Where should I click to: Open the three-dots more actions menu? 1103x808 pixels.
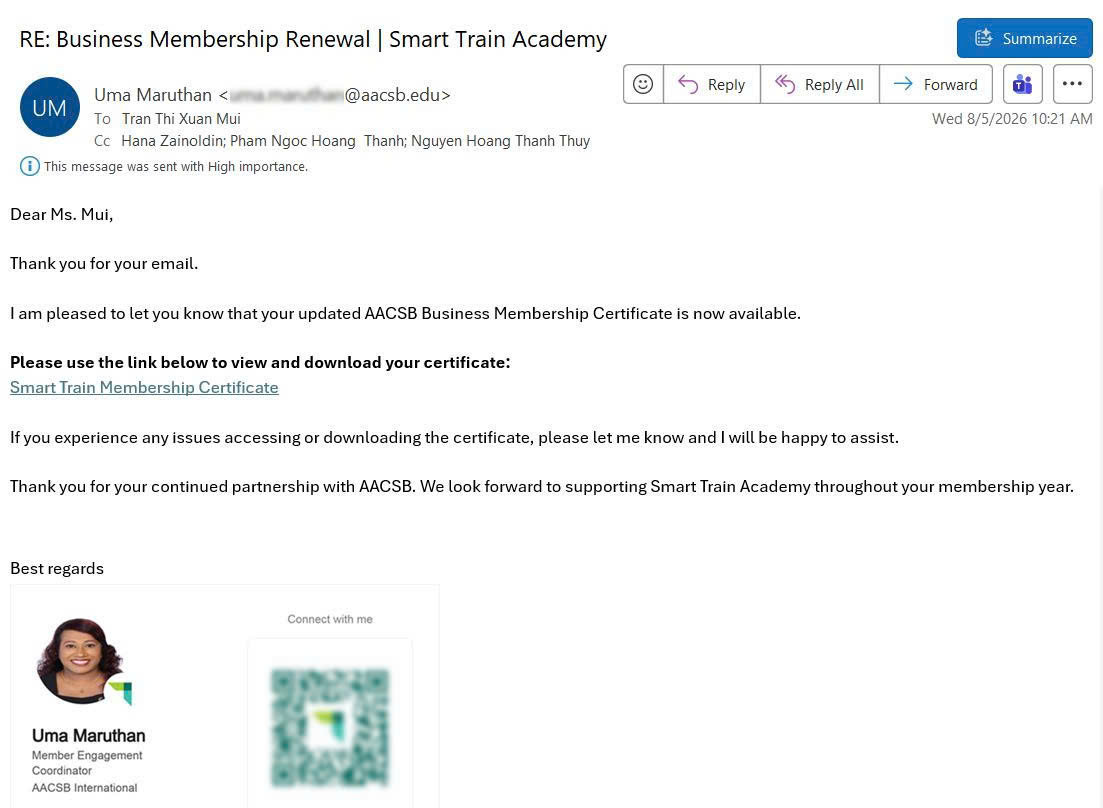[x=1072, y=84]
